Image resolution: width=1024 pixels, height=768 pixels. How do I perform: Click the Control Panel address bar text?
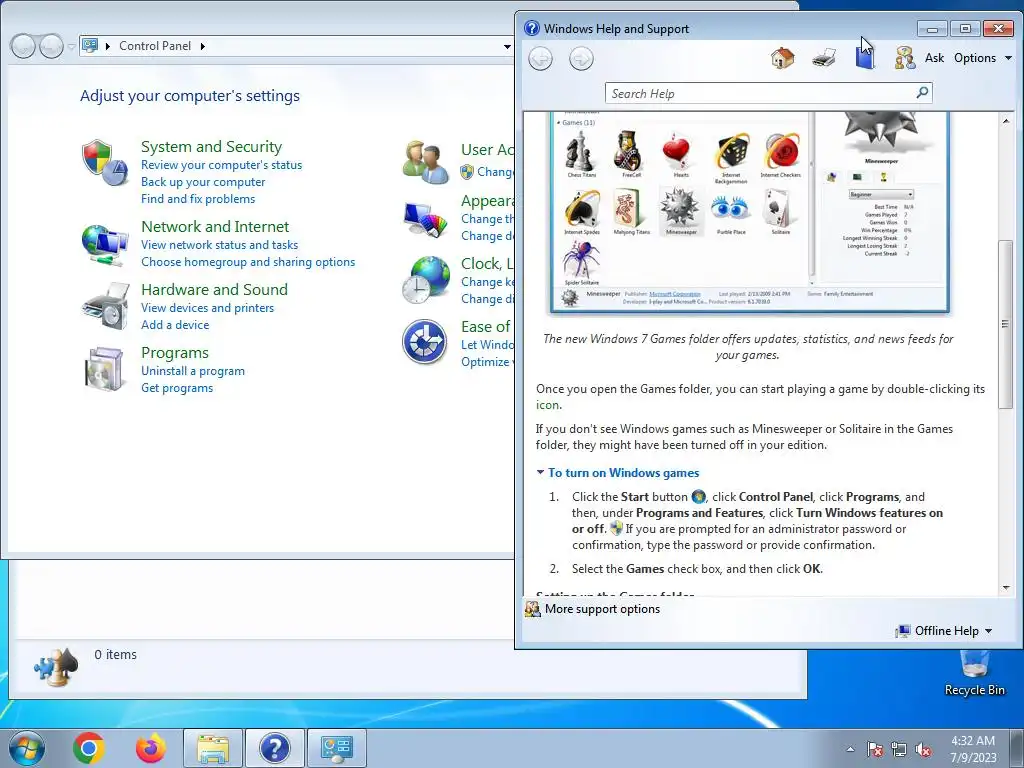(x=155, y=46)
